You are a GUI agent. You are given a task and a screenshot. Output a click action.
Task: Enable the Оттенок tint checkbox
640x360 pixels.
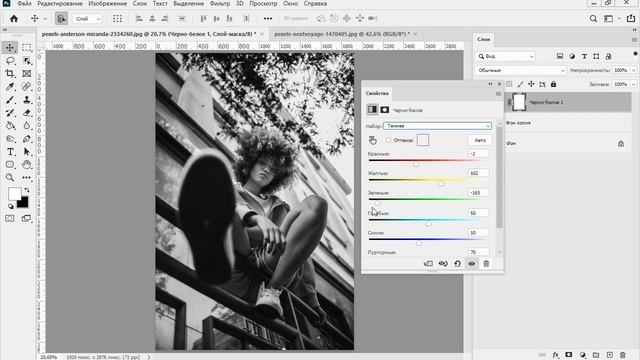[388, 140]
